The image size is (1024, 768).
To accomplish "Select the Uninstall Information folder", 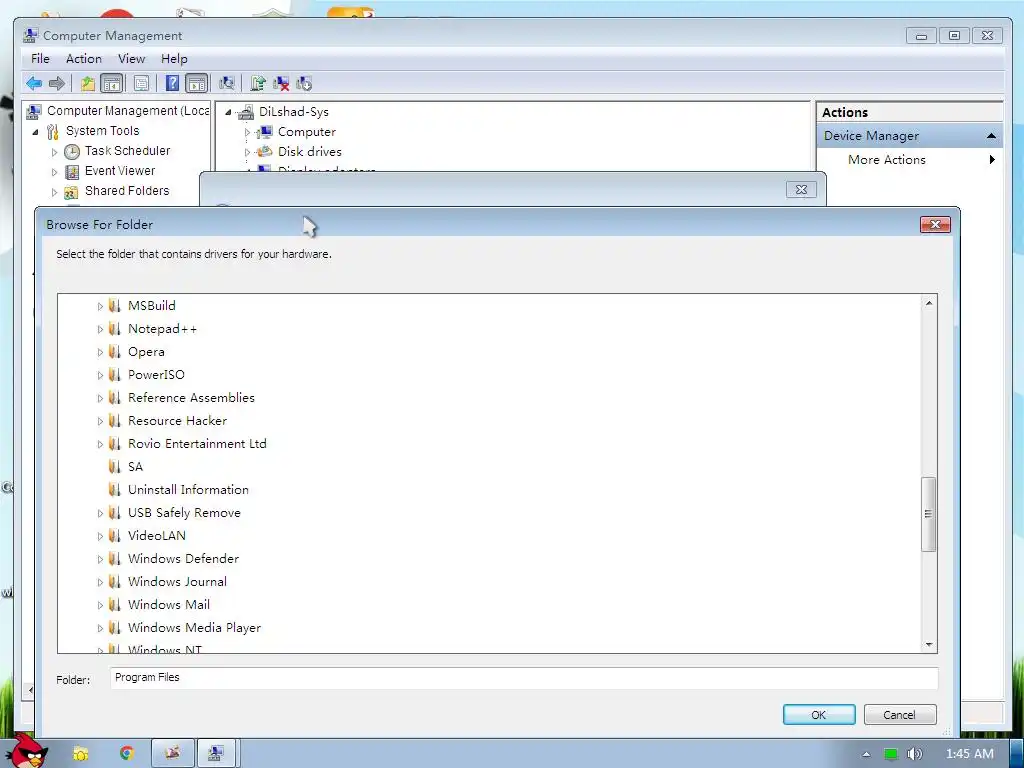I will click(188, 490).
